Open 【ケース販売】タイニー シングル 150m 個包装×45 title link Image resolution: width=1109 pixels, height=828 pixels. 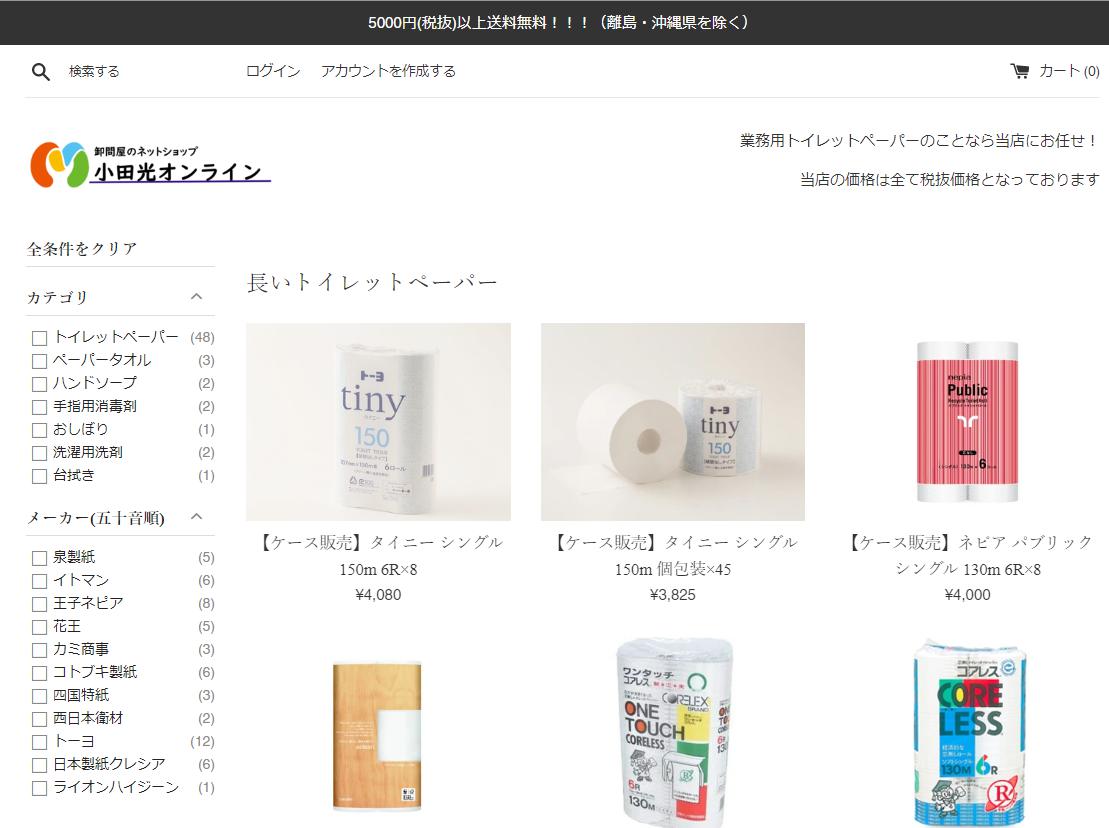[x=673, y=555]
